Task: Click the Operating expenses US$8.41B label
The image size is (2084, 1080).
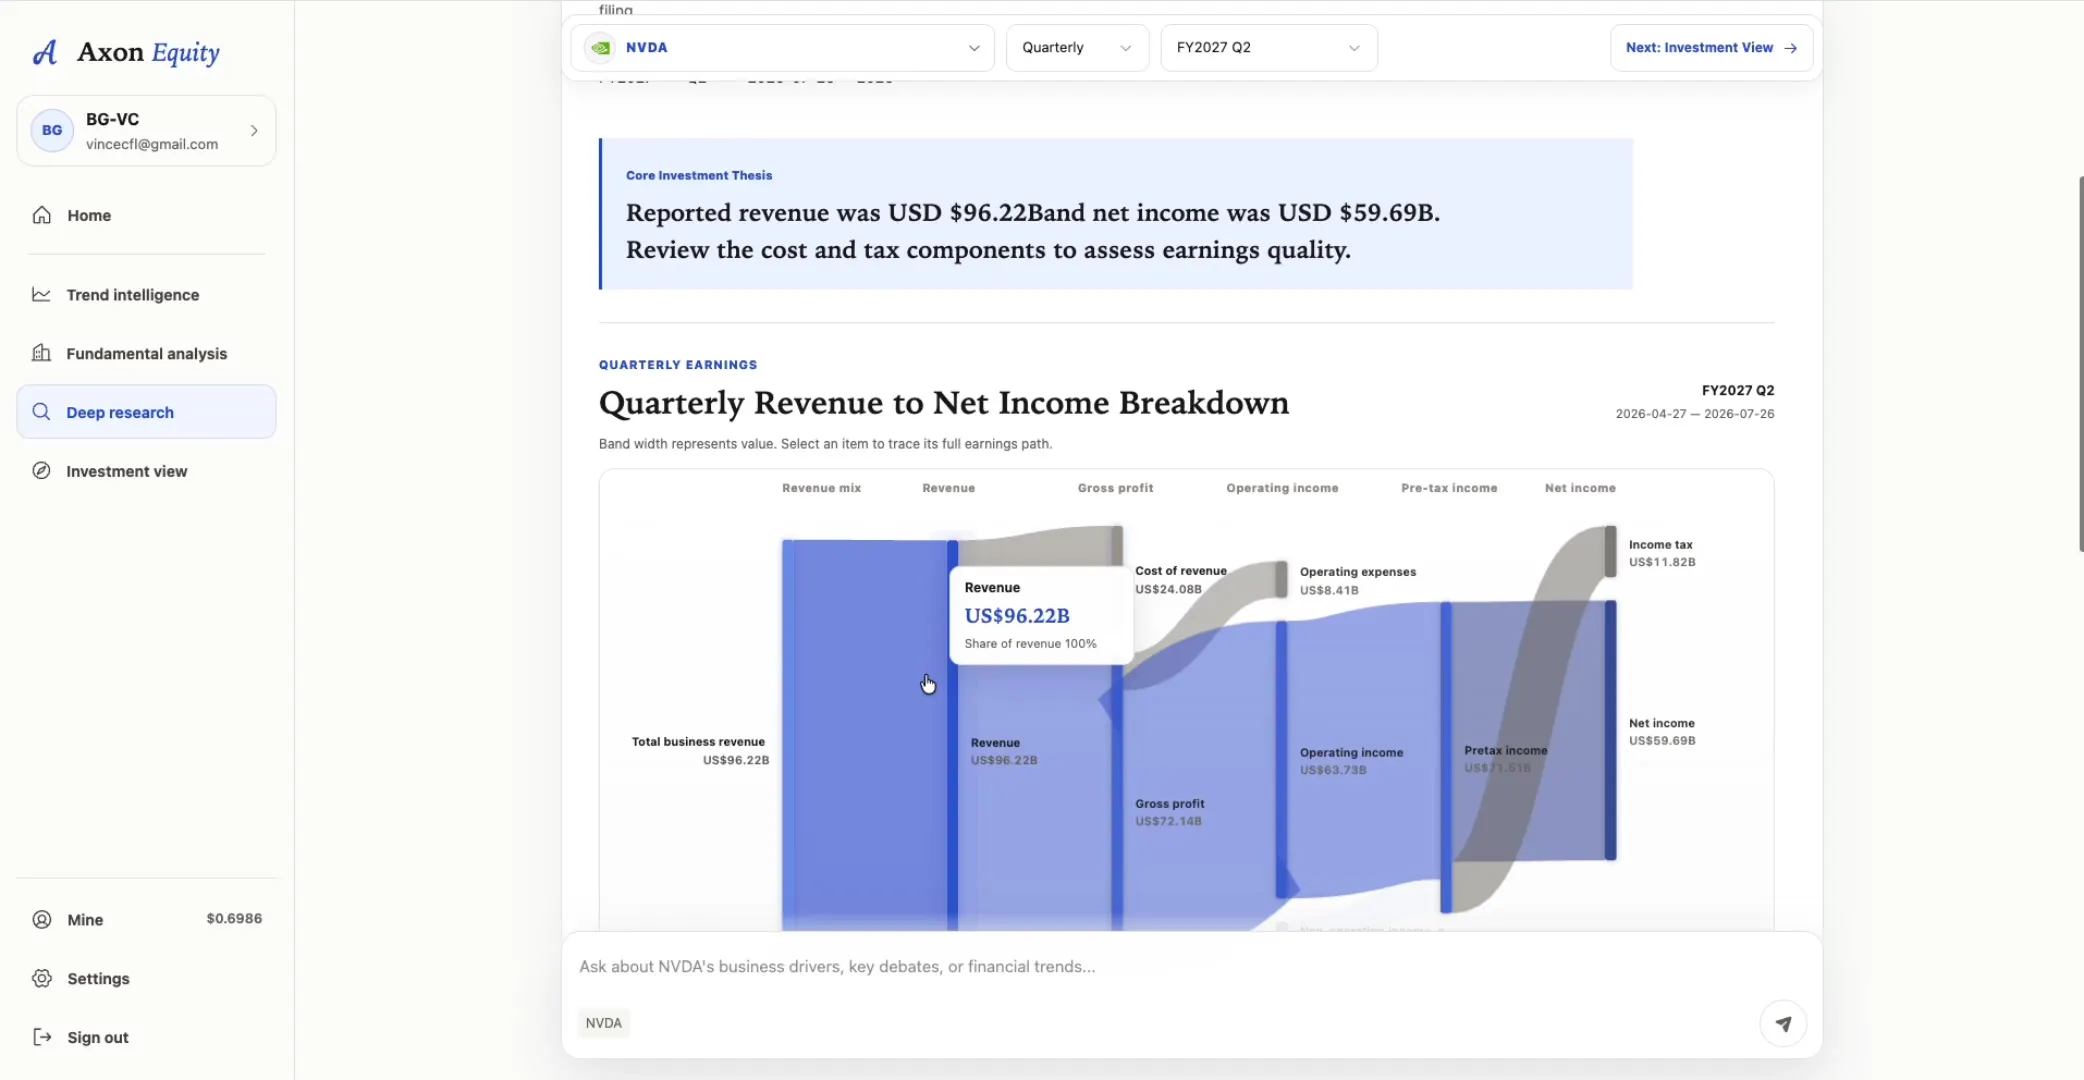Action: (x=1358, y=581)
